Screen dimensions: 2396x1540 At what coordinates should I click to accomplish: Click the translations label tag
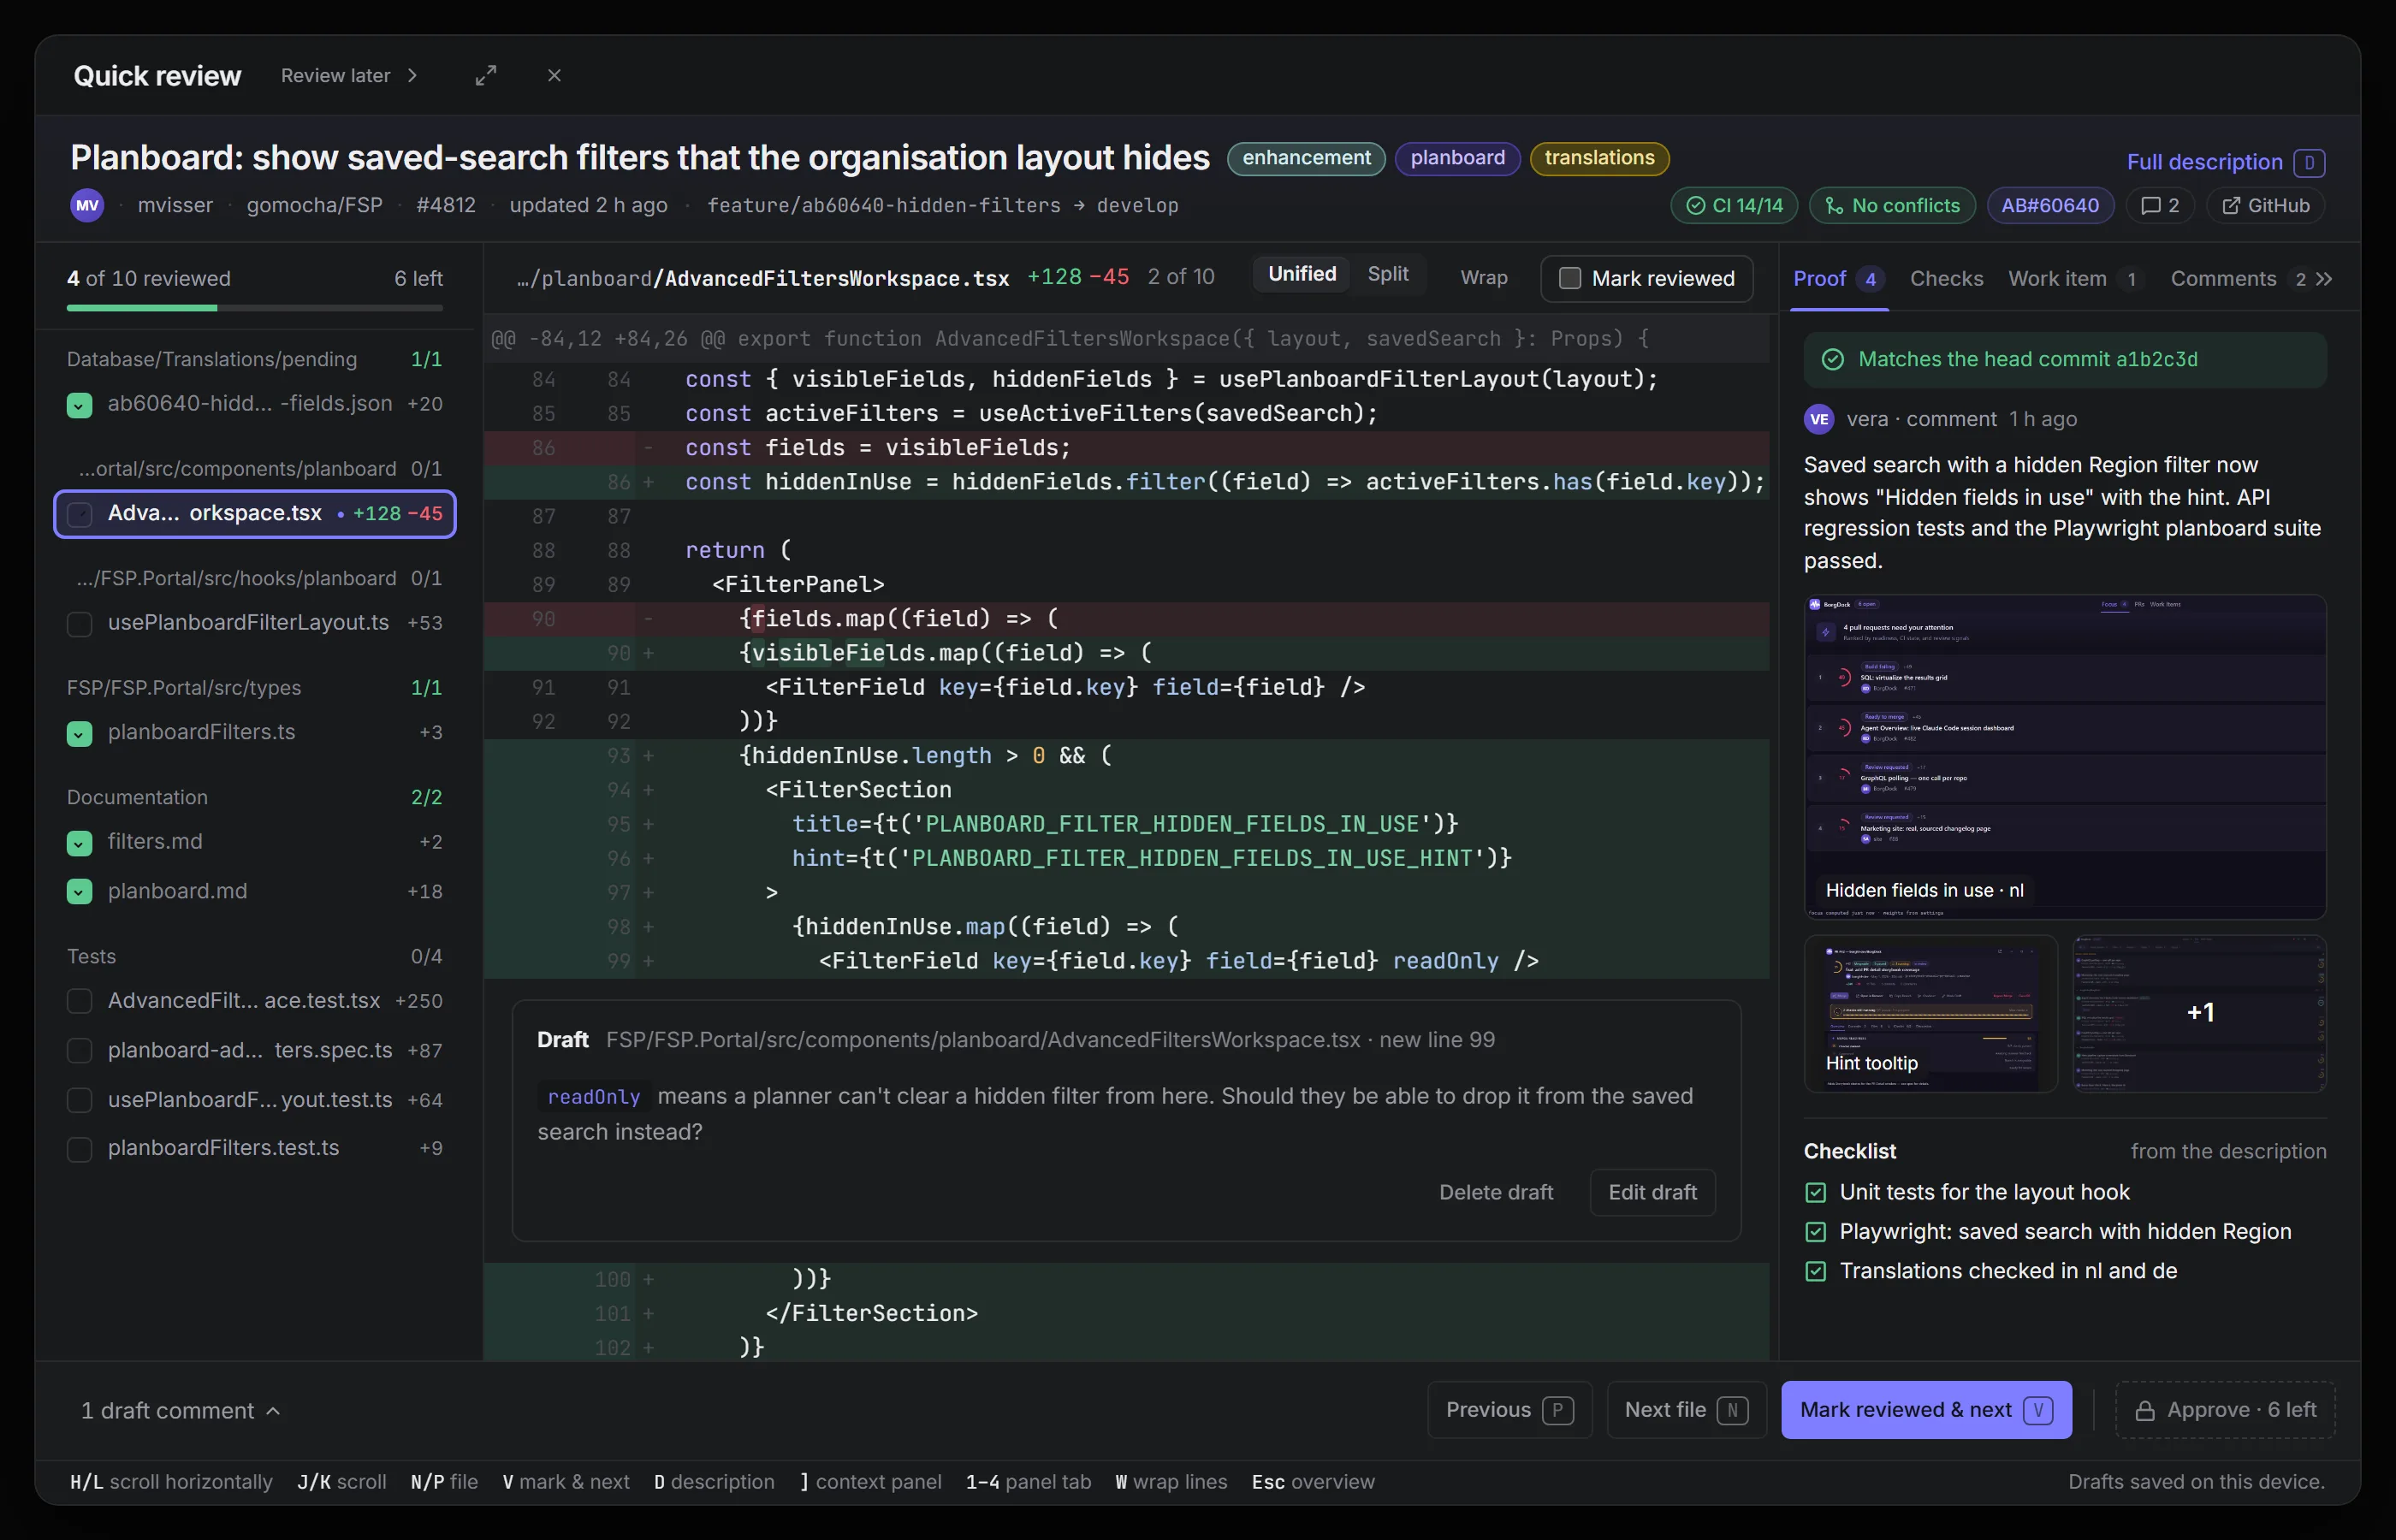pos(1599,158)
